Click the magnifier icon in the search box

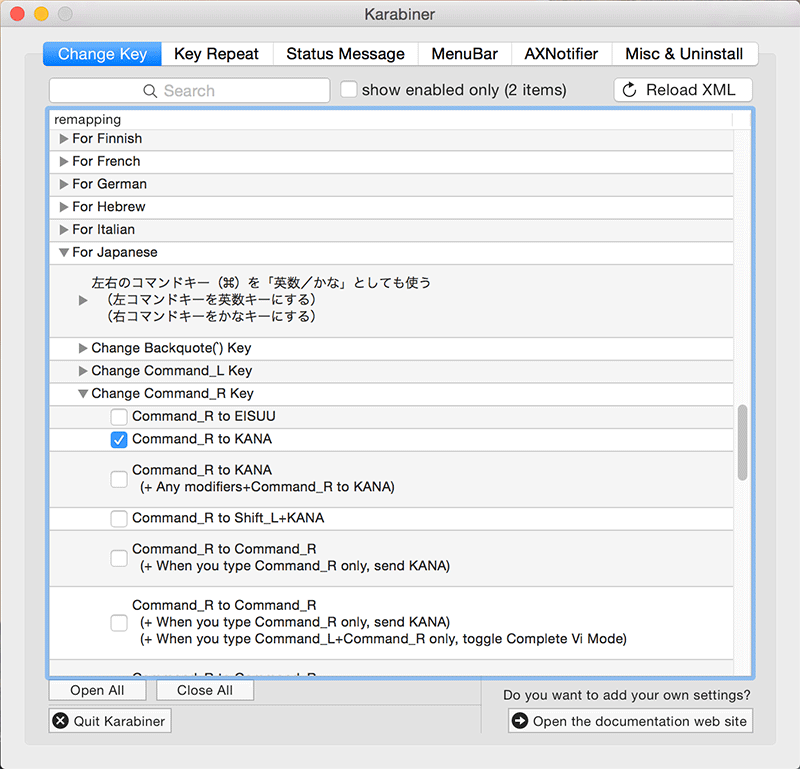150,91
